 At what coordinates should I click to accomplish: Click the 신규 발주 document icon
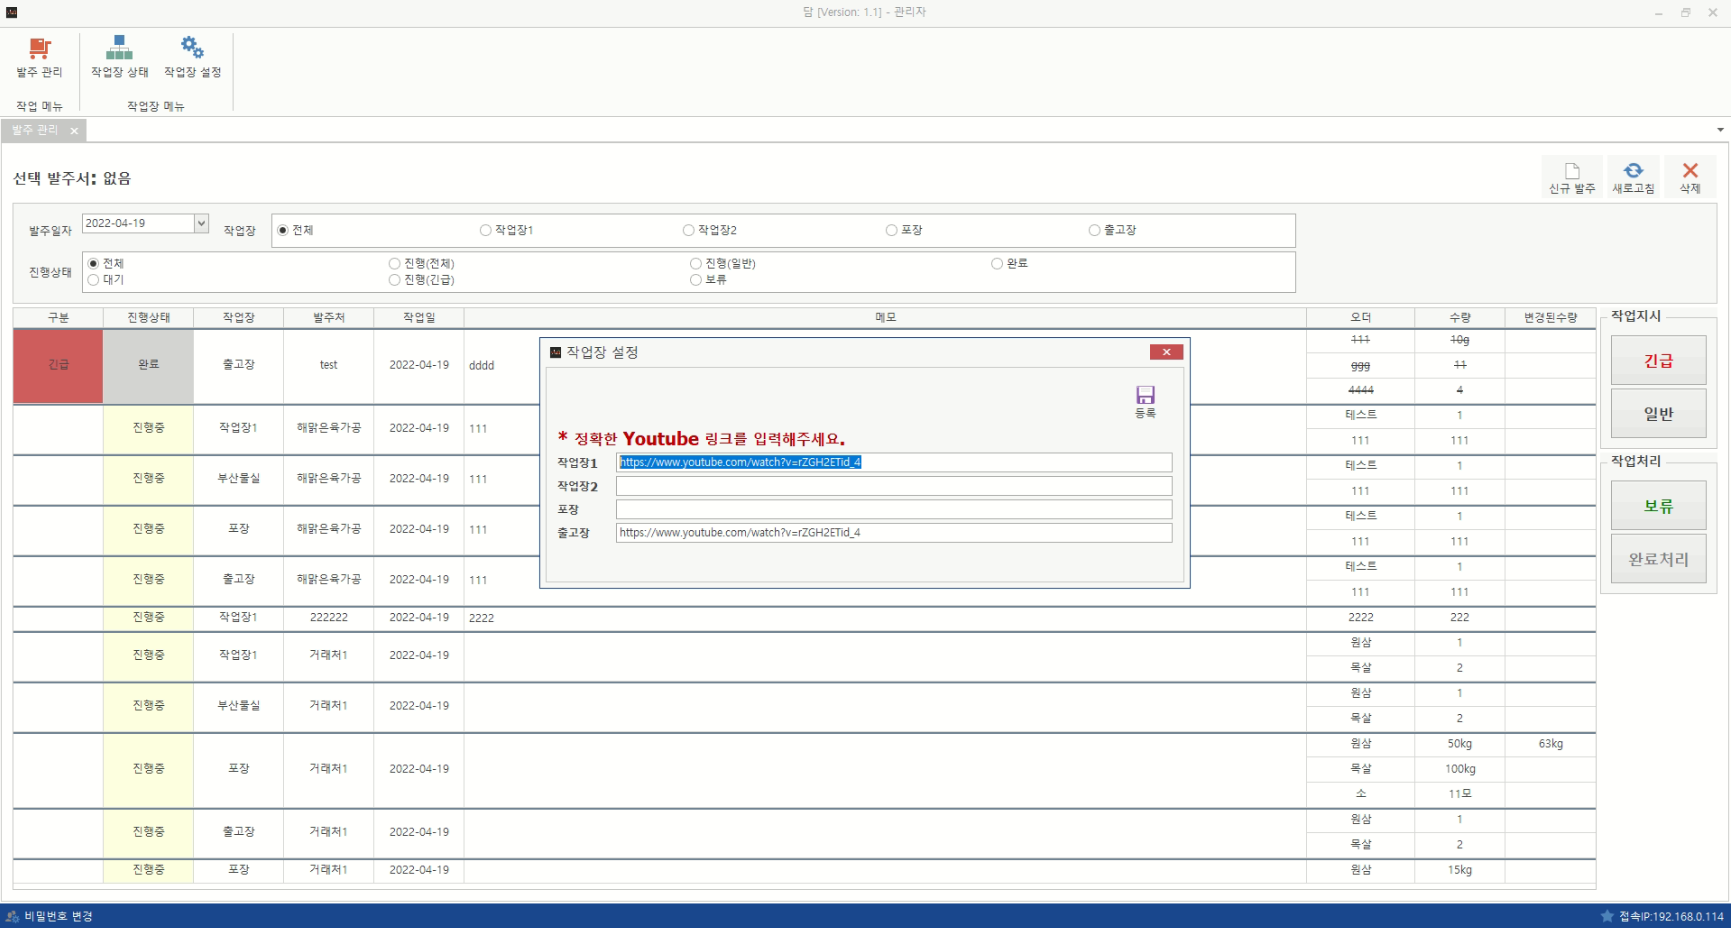coord(1571,172)
